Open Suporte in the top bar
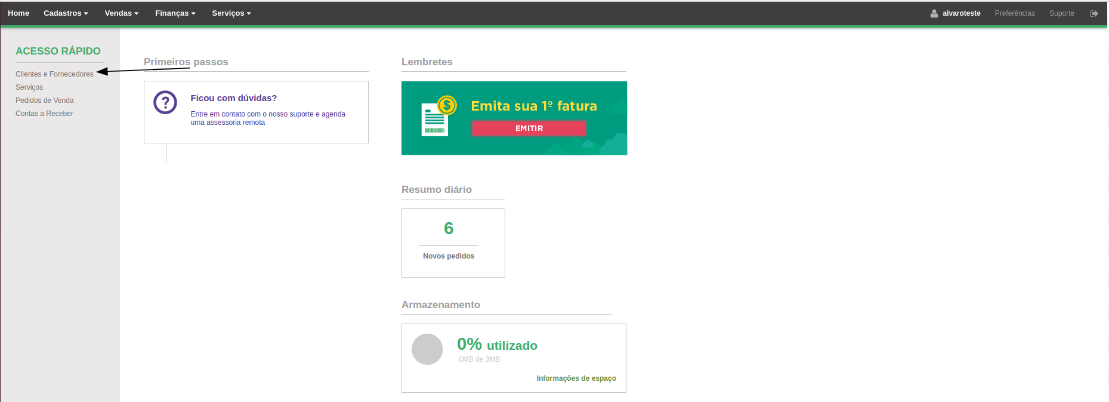 click(1062, 13)
